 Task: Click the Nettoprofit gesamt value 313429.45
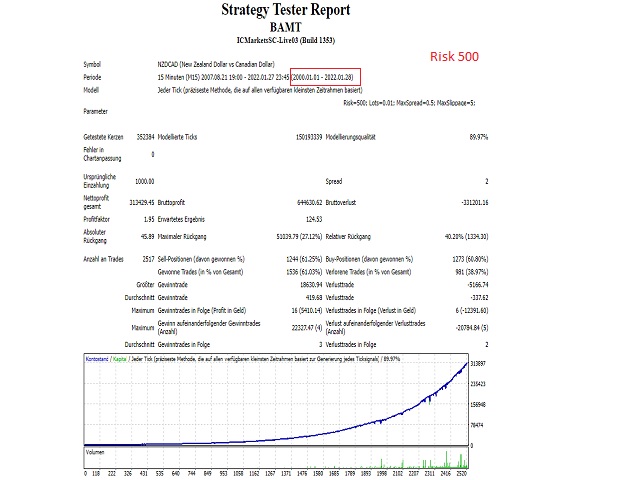pyautogui.click(x=142, y=202)
